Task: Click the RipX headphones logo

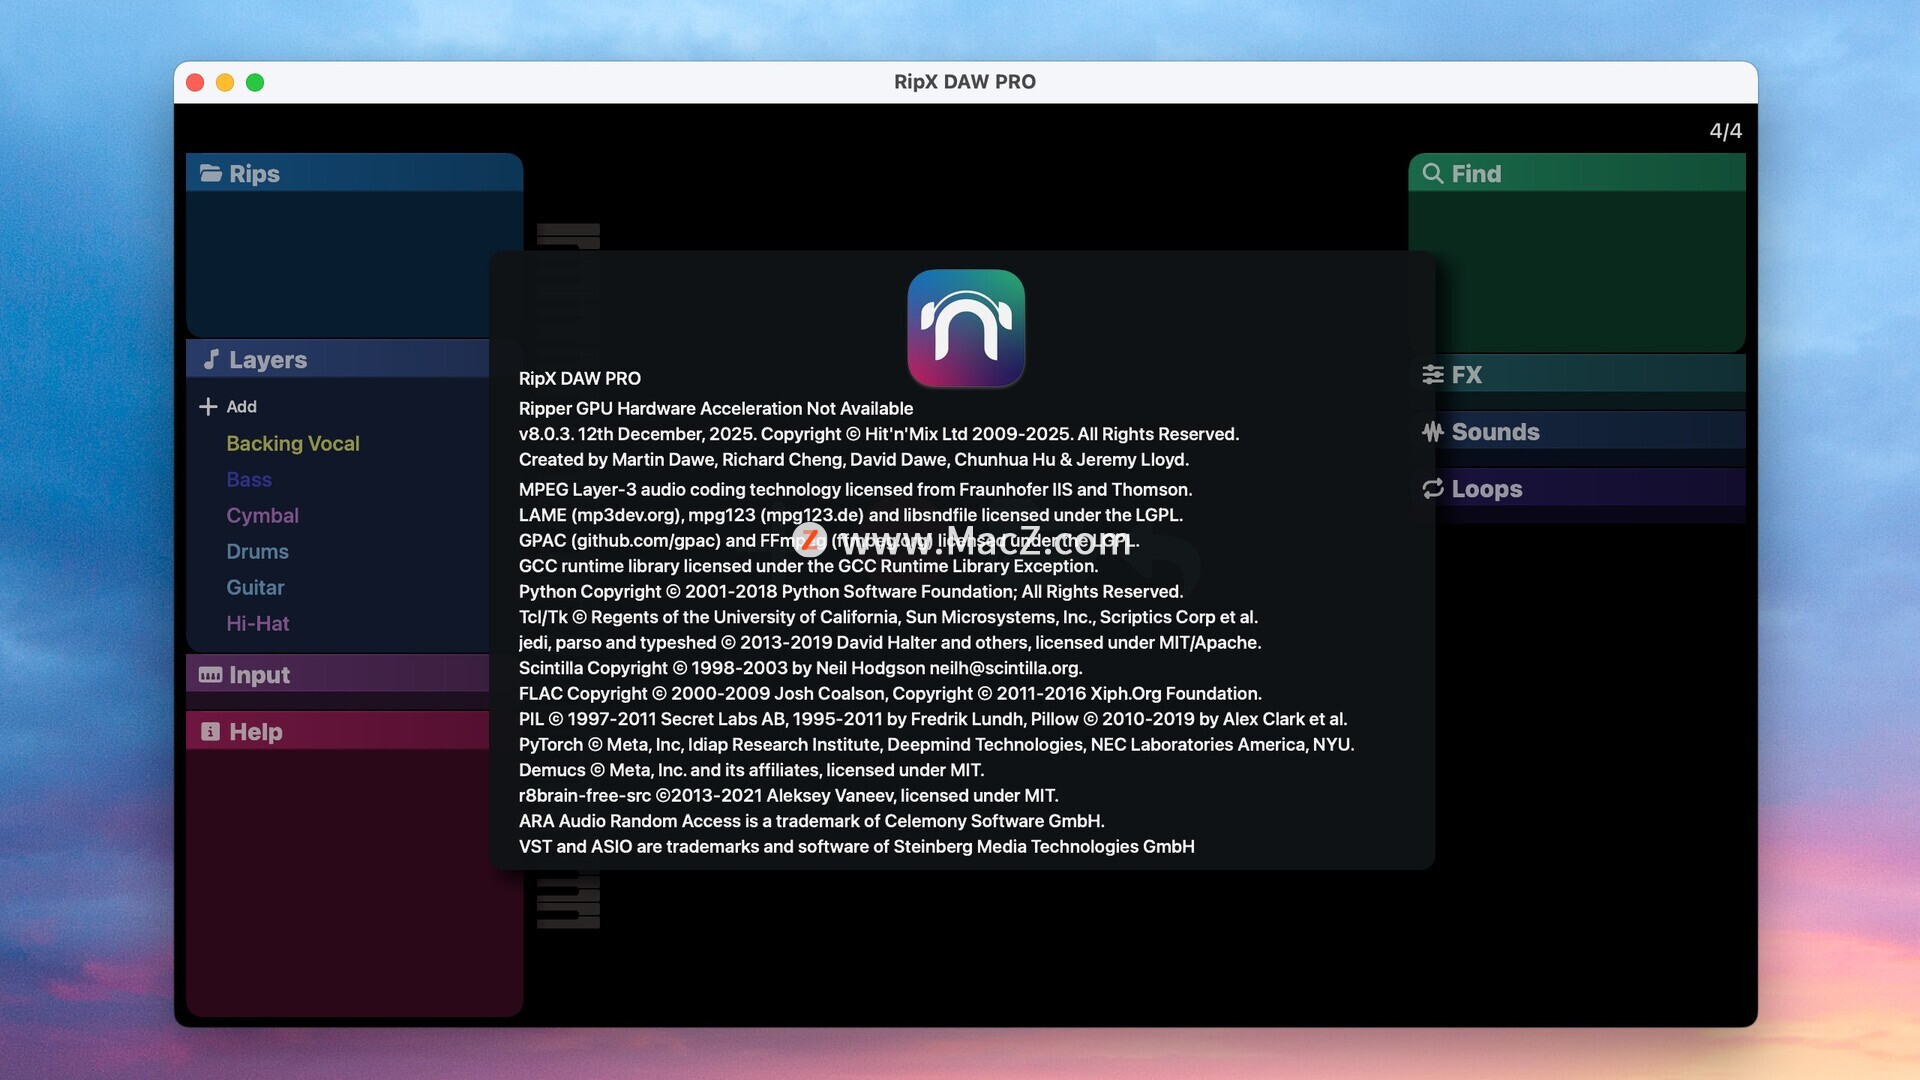Action: tap(965, 328)
